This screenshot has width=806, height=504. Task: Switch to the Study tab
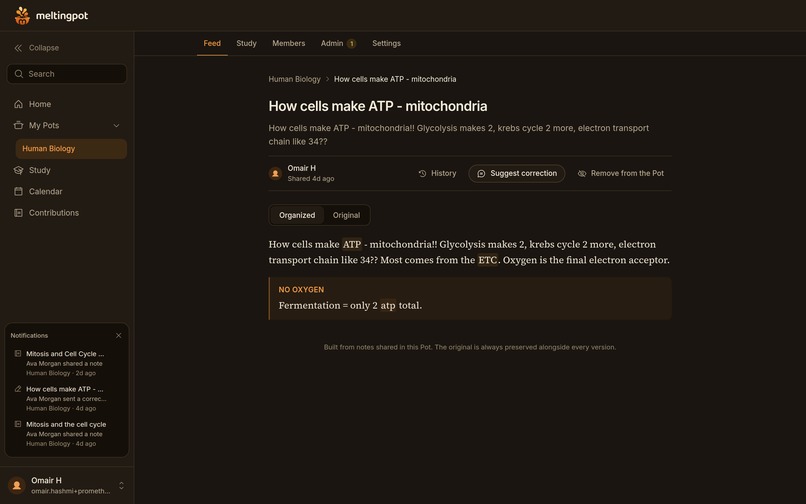pyautogui.click(x=246, y=43)
